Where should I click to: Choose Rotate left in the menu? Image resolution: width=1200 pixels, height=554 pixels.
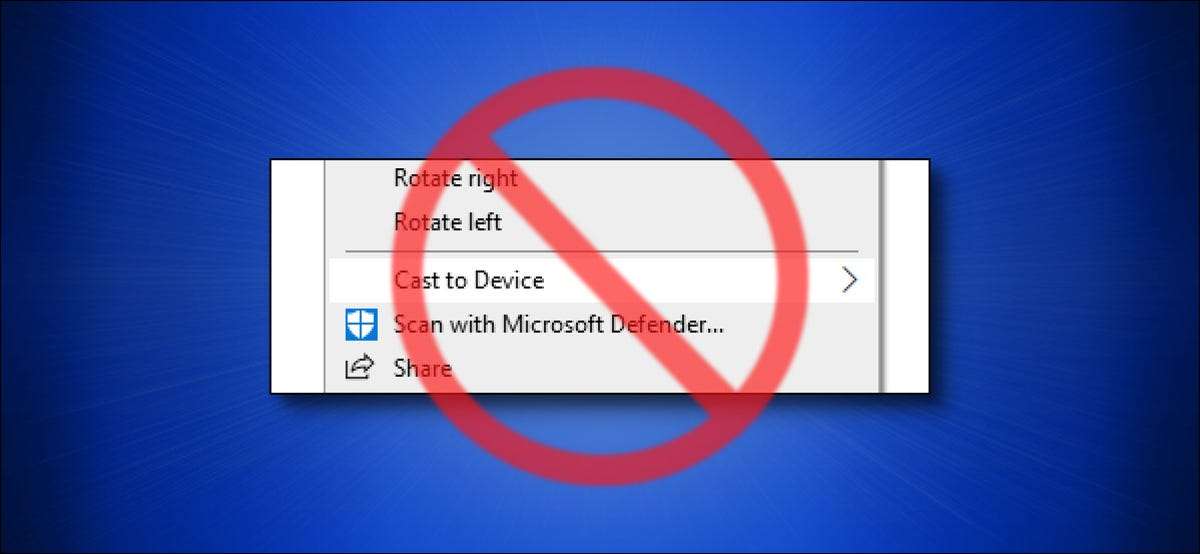click(x=448, y=221)
